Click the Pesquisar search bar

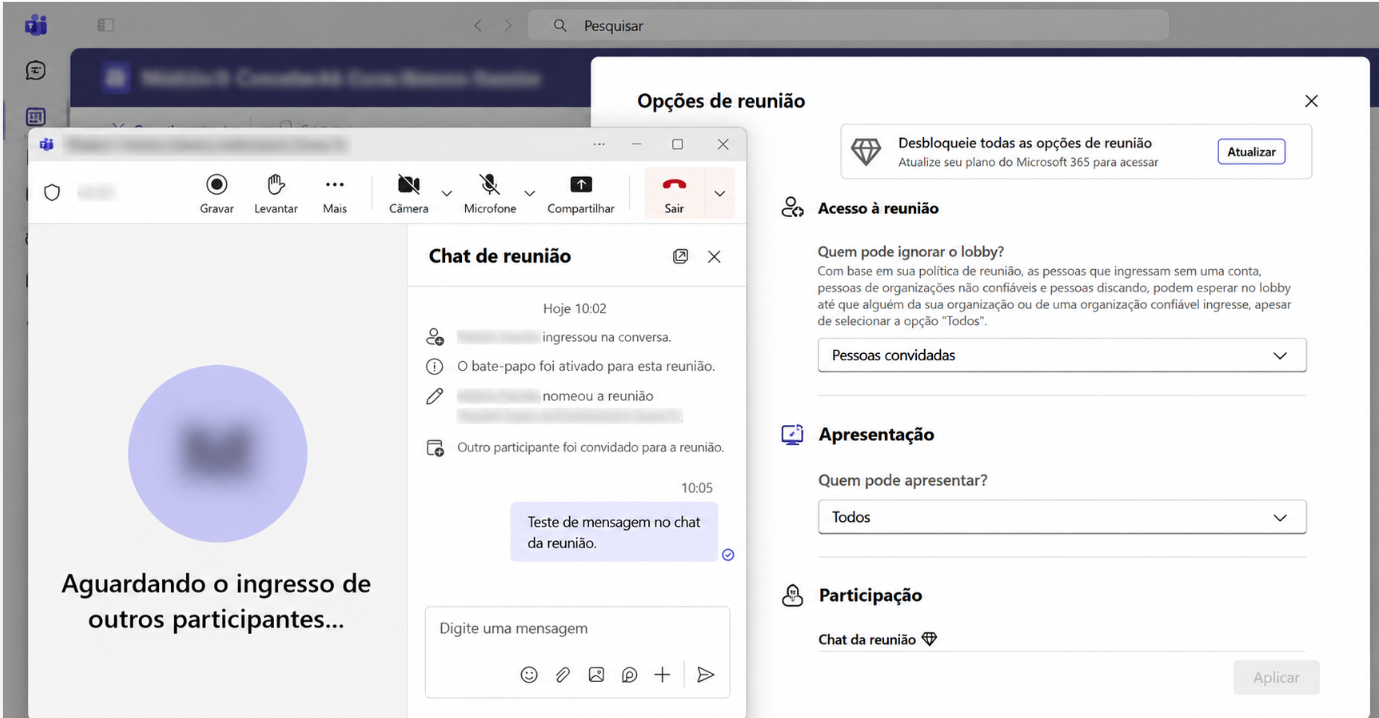click(848, 26)
